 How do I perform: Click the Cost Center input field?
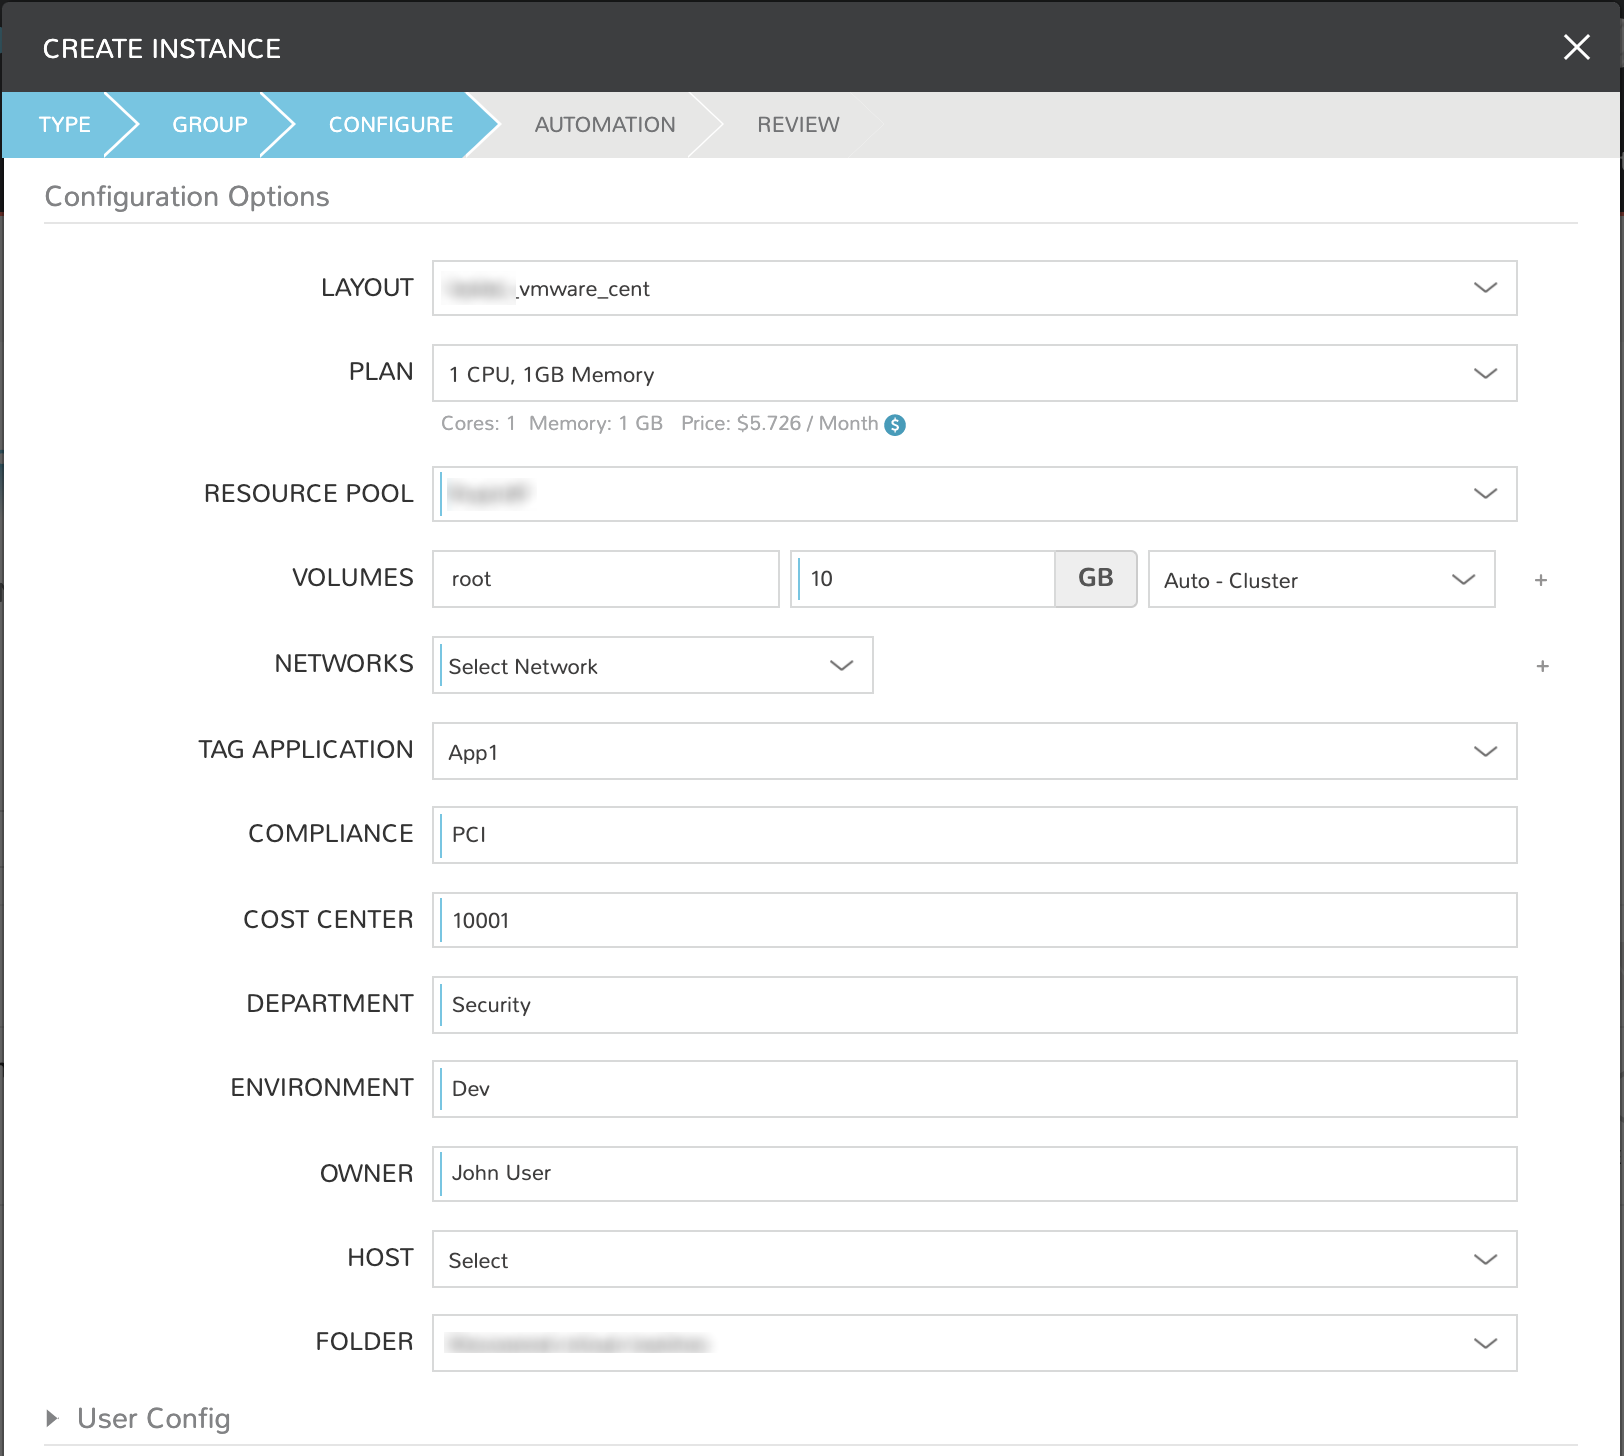click(x=974, y=920)
